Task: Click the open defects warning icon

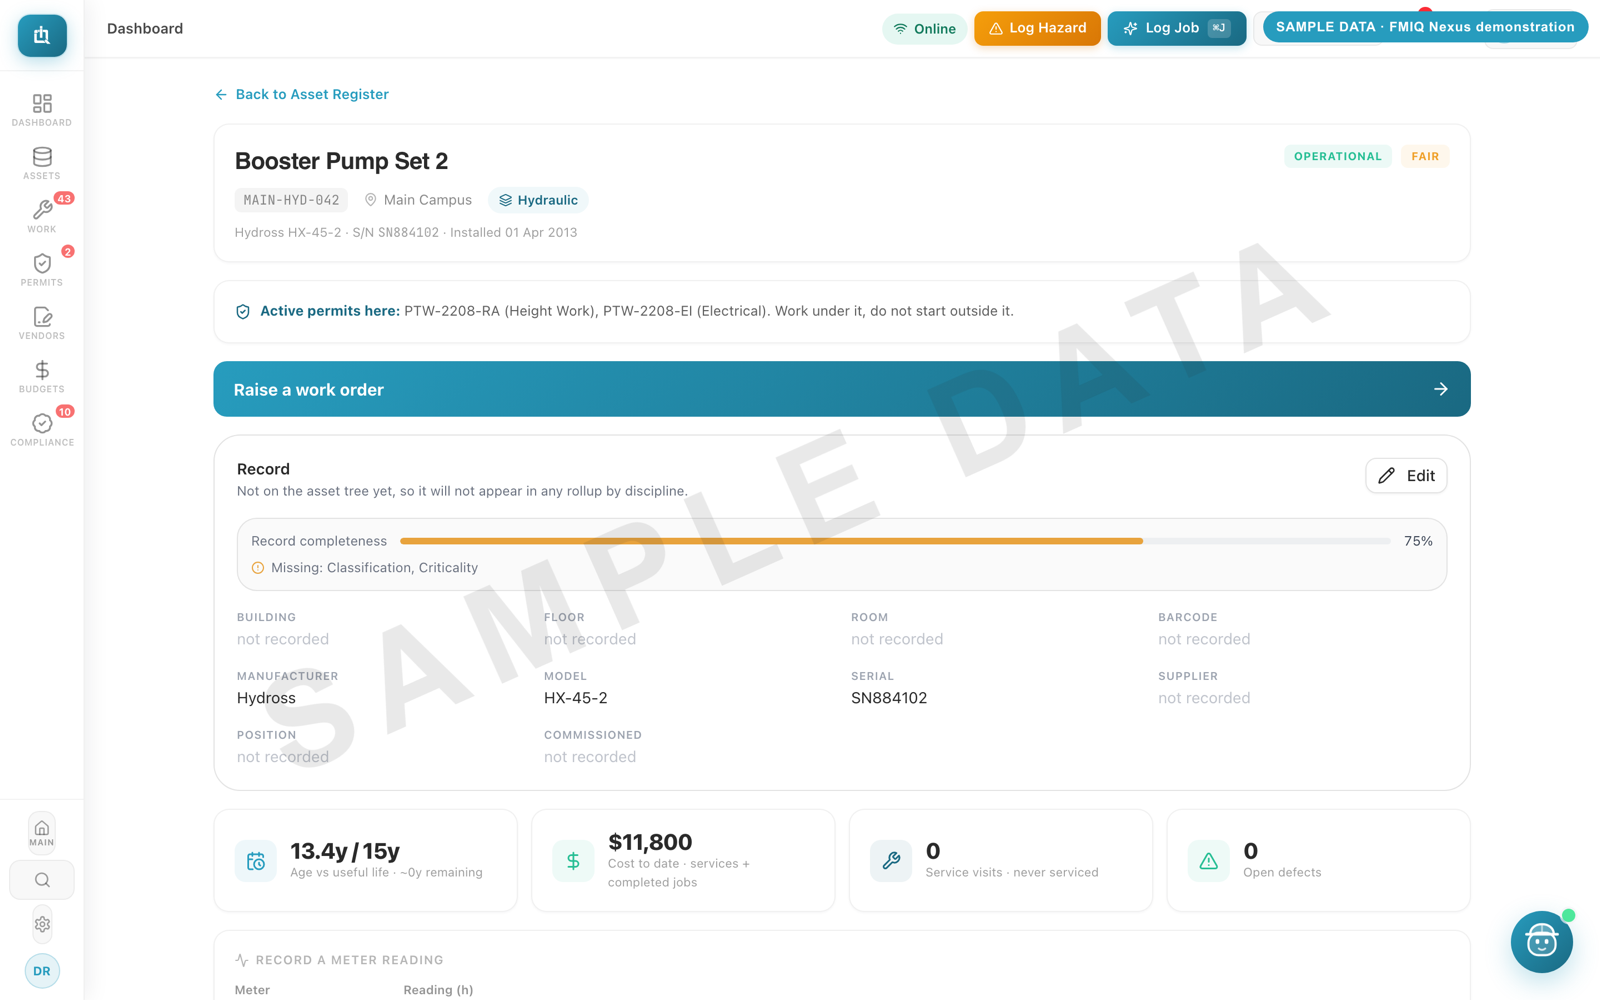Action: pyautogui.click(x=1208, y=861)
